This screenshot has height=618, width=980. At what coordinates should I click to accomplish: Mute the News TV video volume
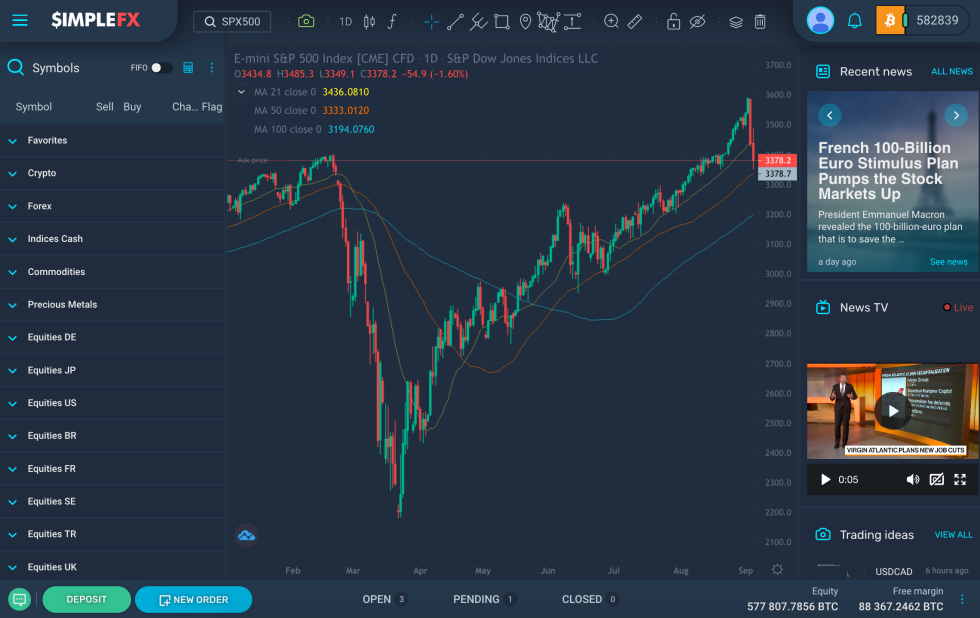[x=912, y=479]
